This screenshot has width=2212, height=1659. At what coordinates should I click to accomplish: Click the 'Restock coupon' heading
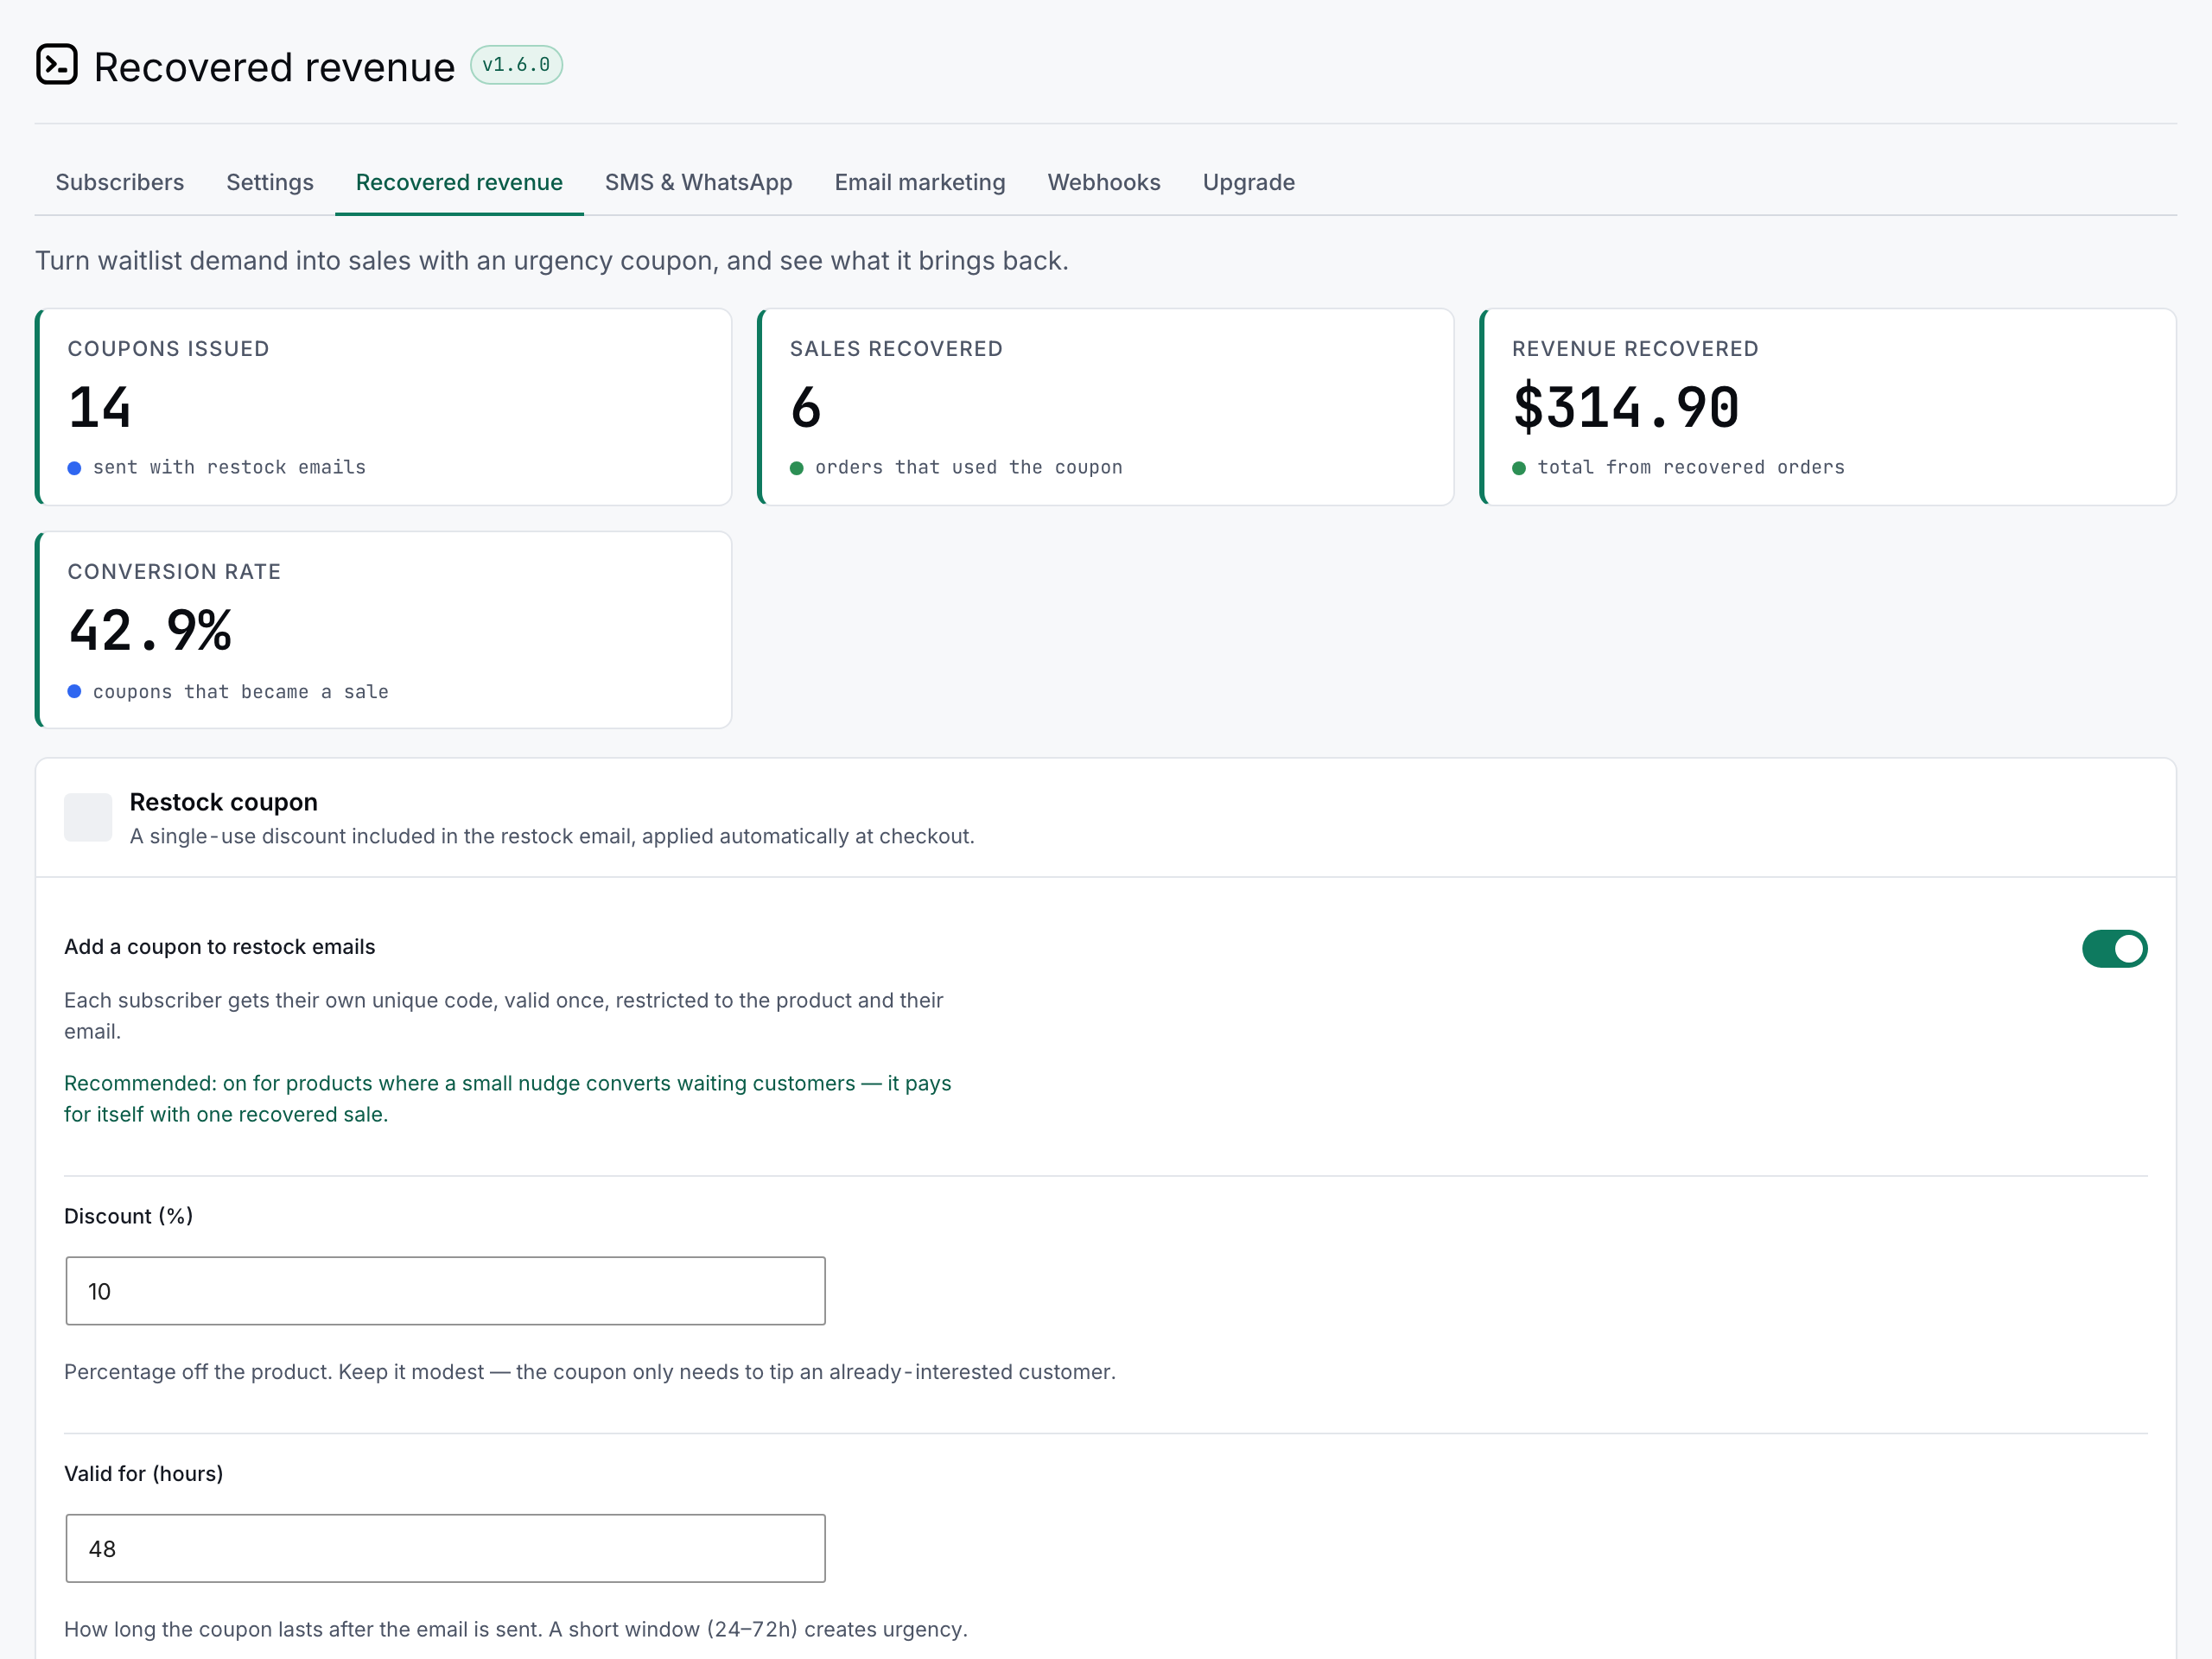(x=224, y=802)
